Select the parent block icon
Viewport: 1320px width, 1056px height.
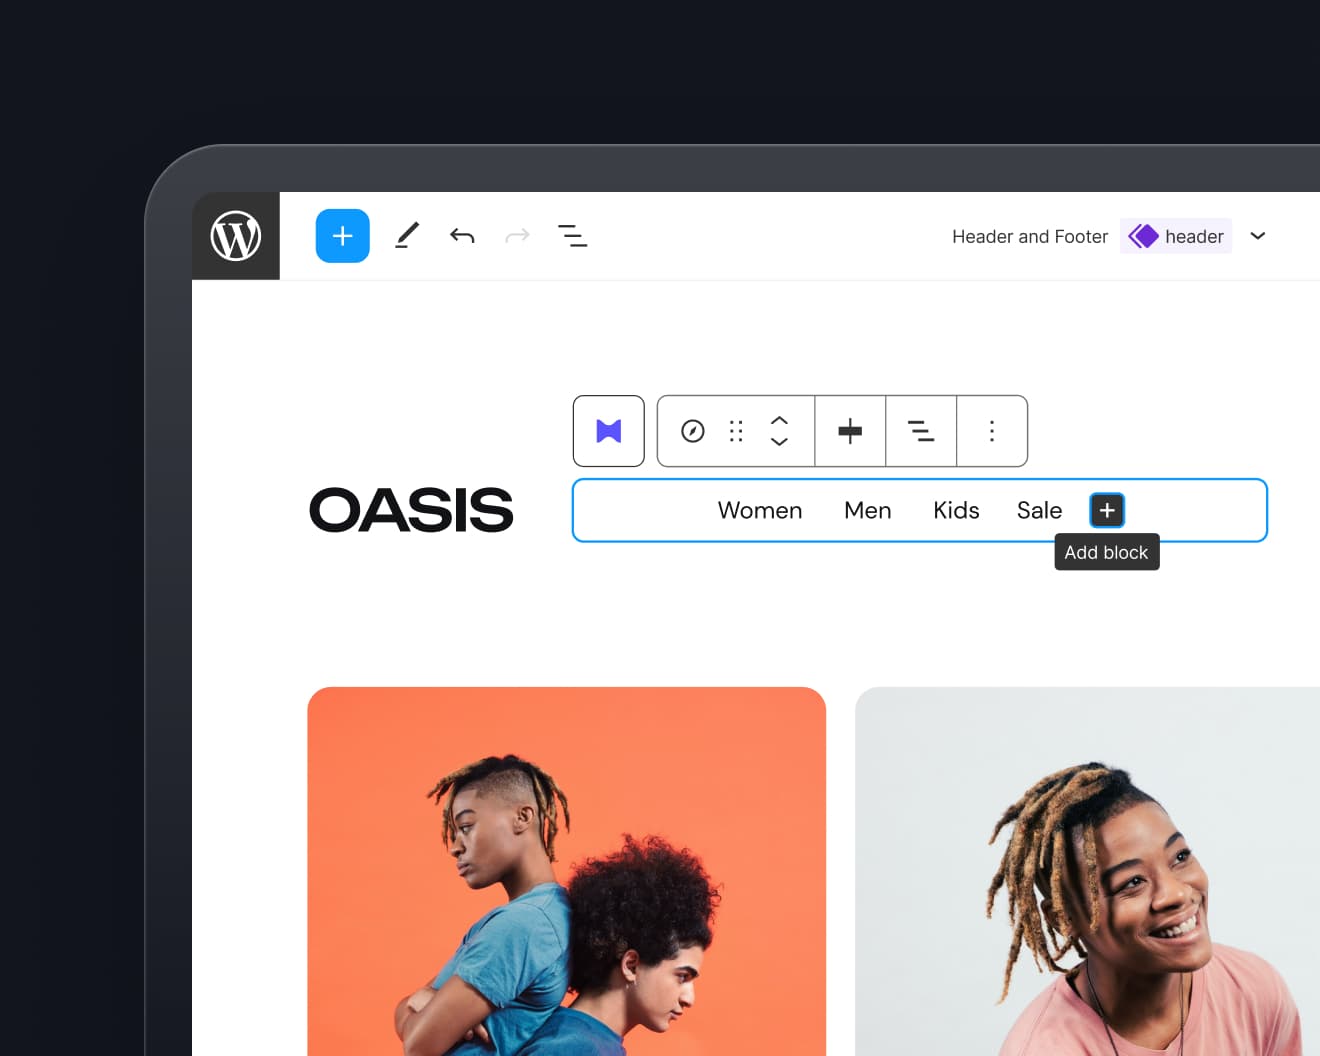609,431
